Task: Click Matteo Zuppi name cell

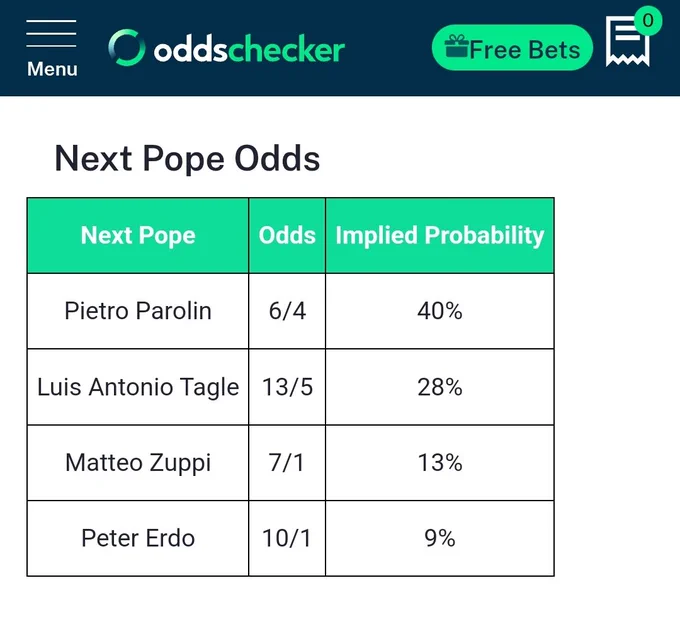Action: (x=138, y=463)
